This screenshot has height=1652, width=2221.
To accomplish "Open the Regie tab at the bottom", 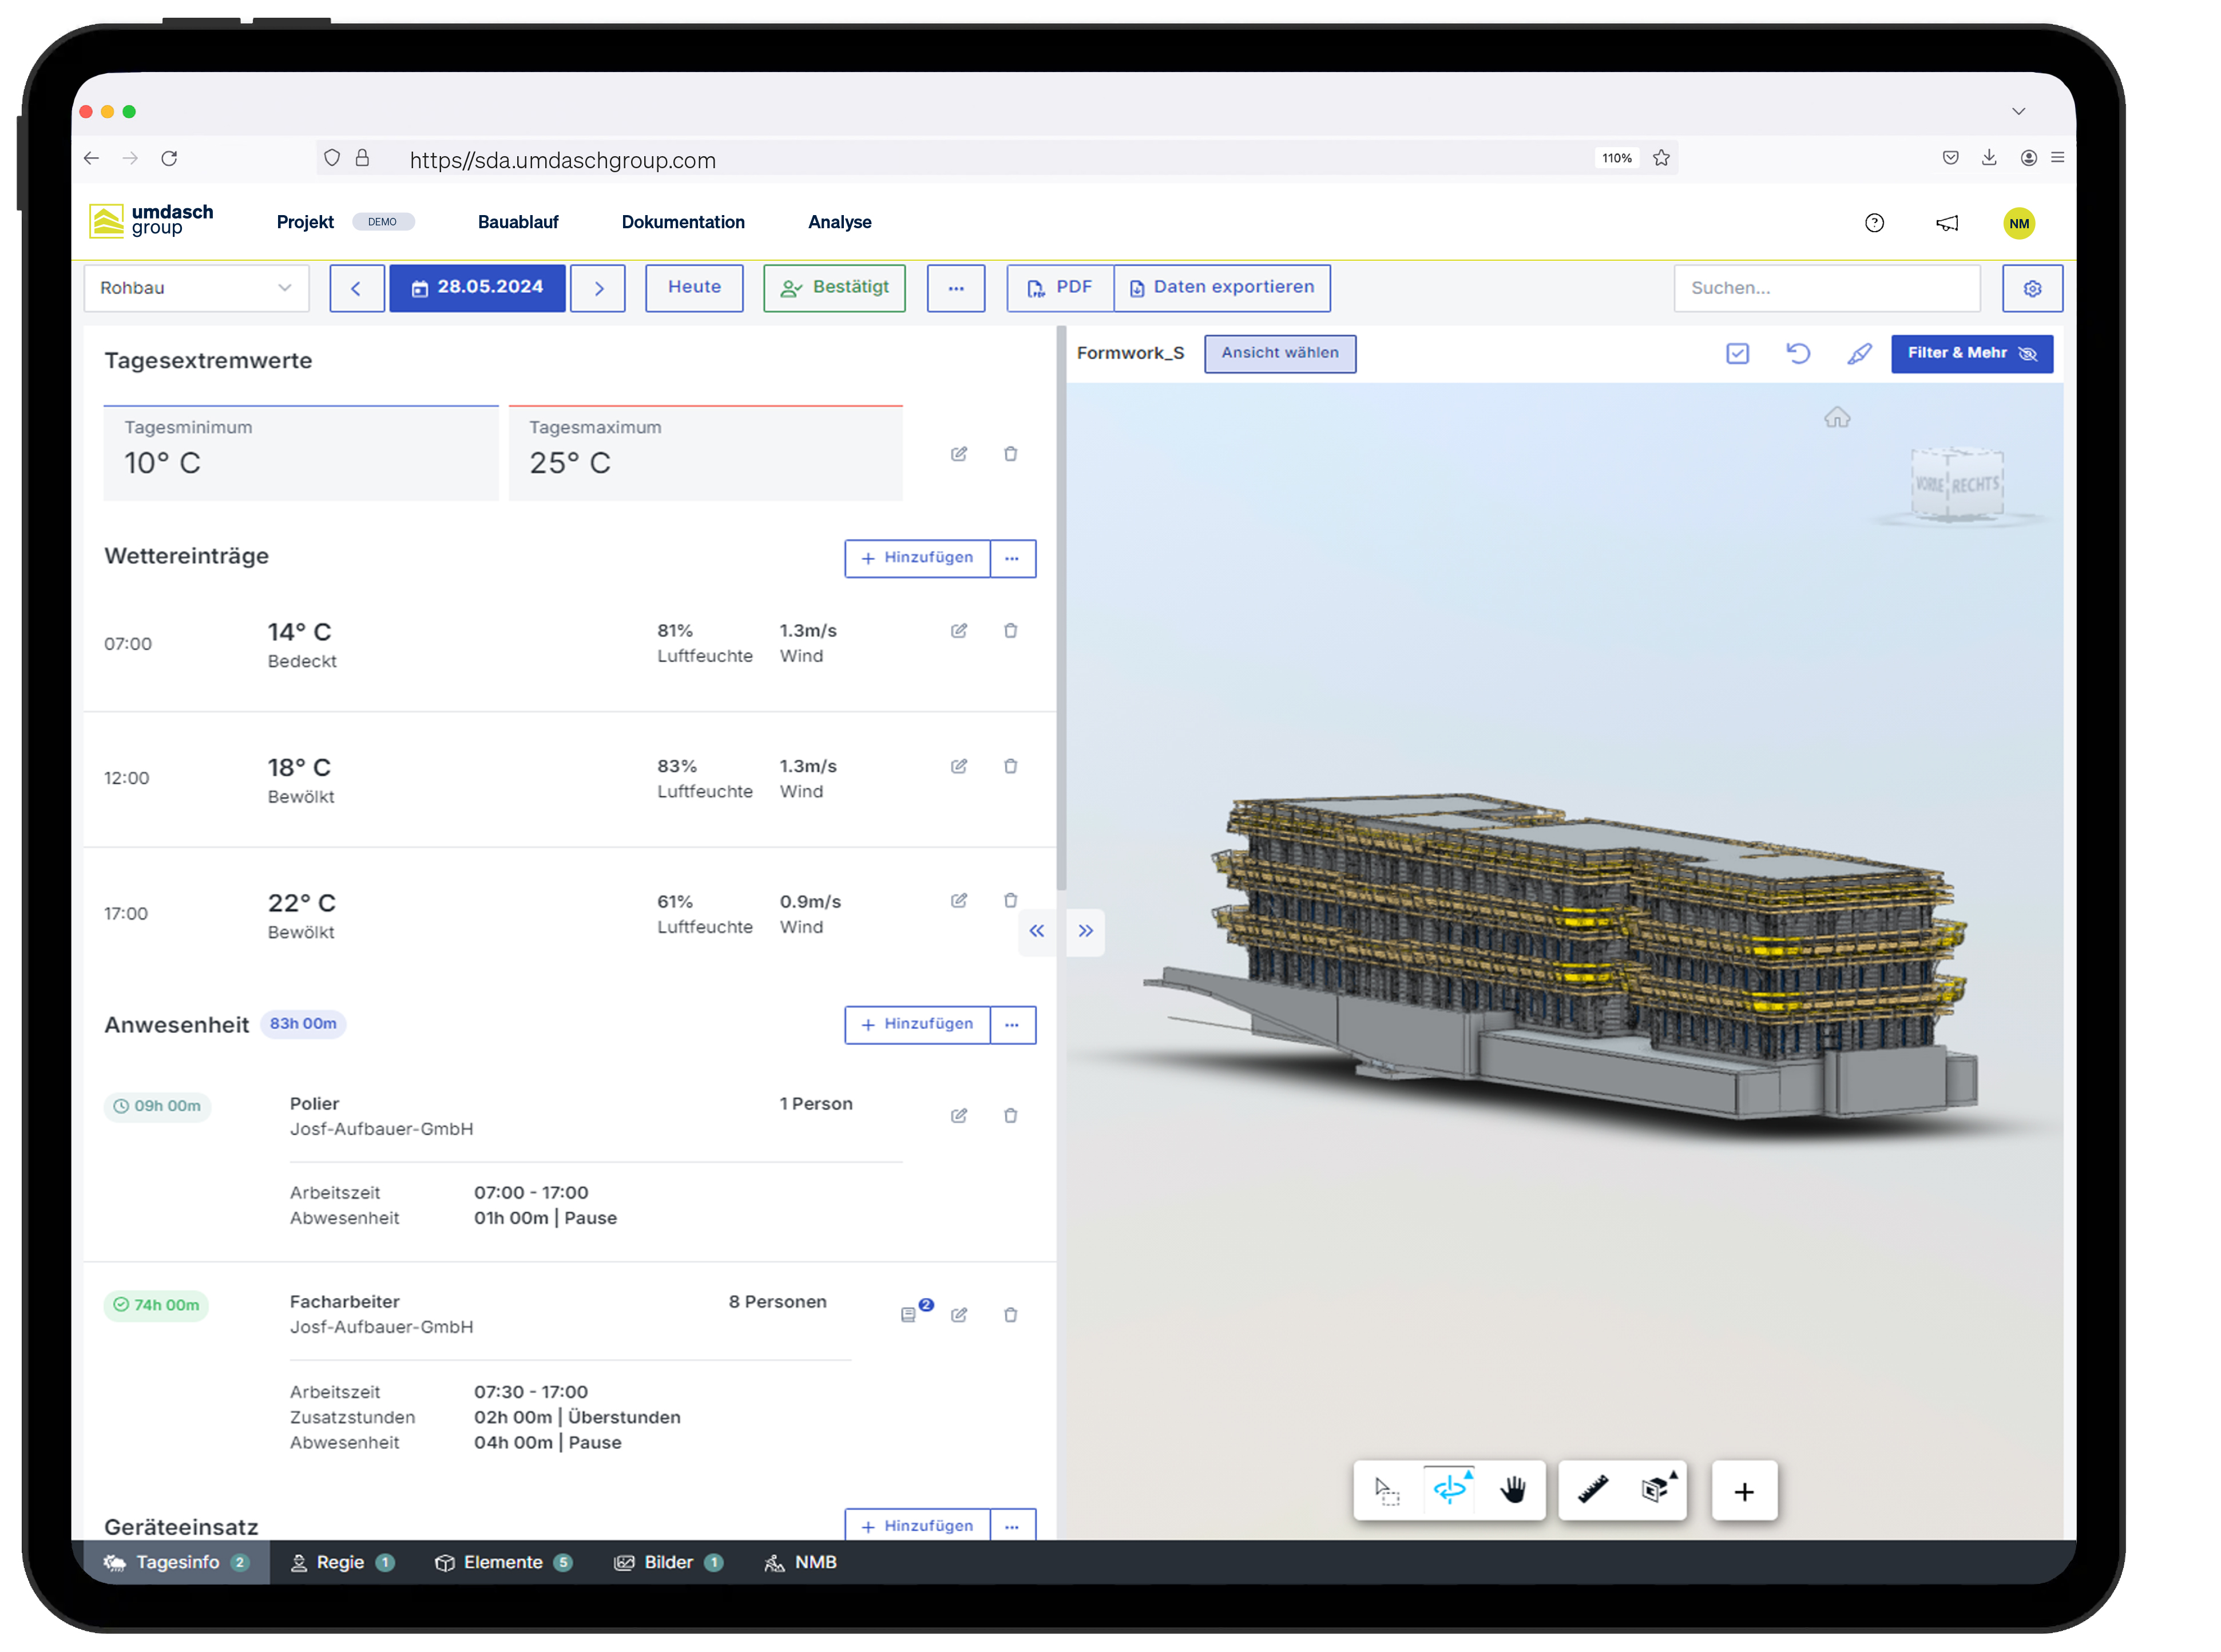I will 340,1562.
